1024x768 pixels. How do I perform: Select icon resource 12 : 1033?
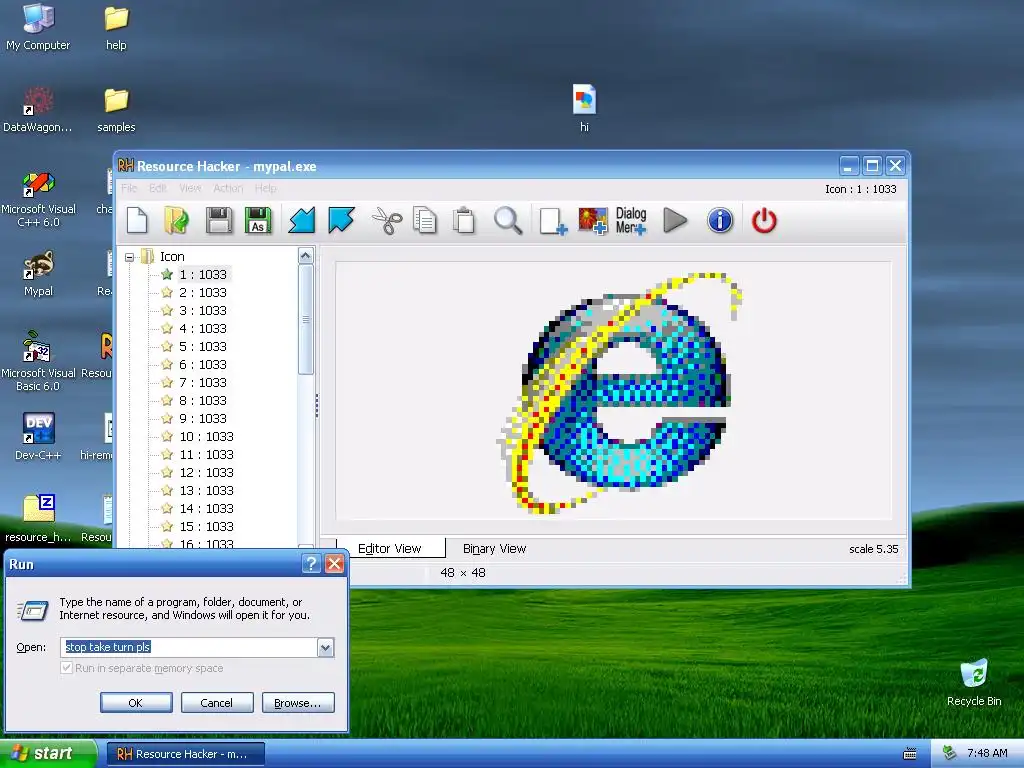(206, 472)
